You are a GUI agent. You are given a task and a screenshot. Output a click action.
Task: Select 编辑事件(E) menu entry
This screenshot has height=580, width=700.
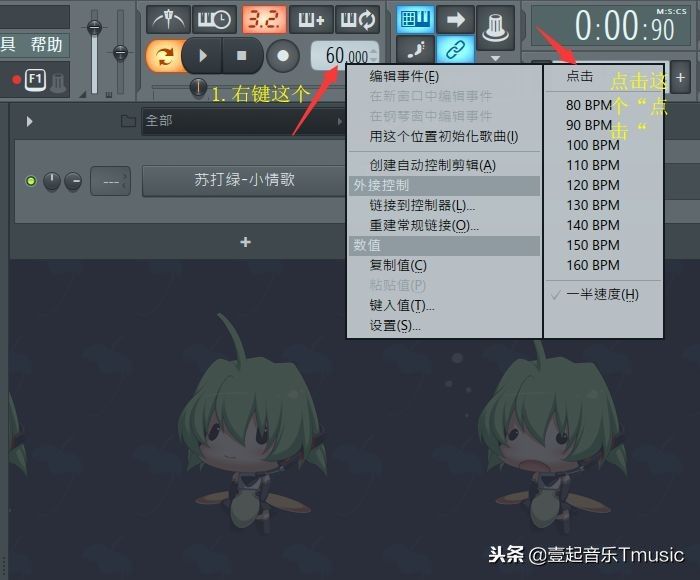click(x=444, y=76)
